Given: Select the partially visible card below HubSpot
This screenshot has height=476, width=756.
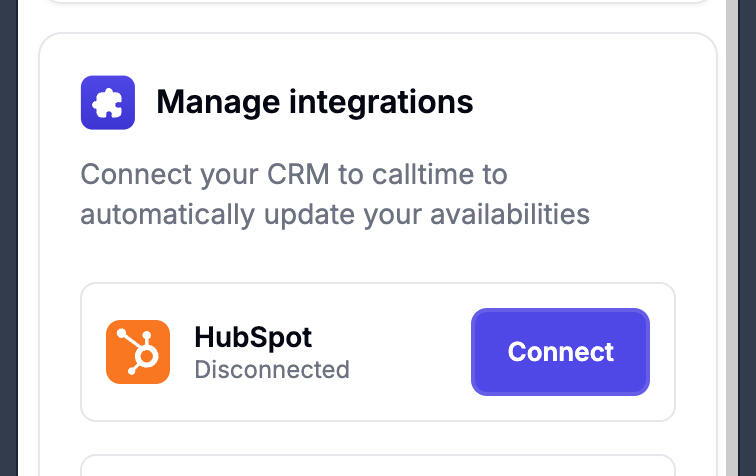Looking at the screenshot, I should (x=378, y=466).
